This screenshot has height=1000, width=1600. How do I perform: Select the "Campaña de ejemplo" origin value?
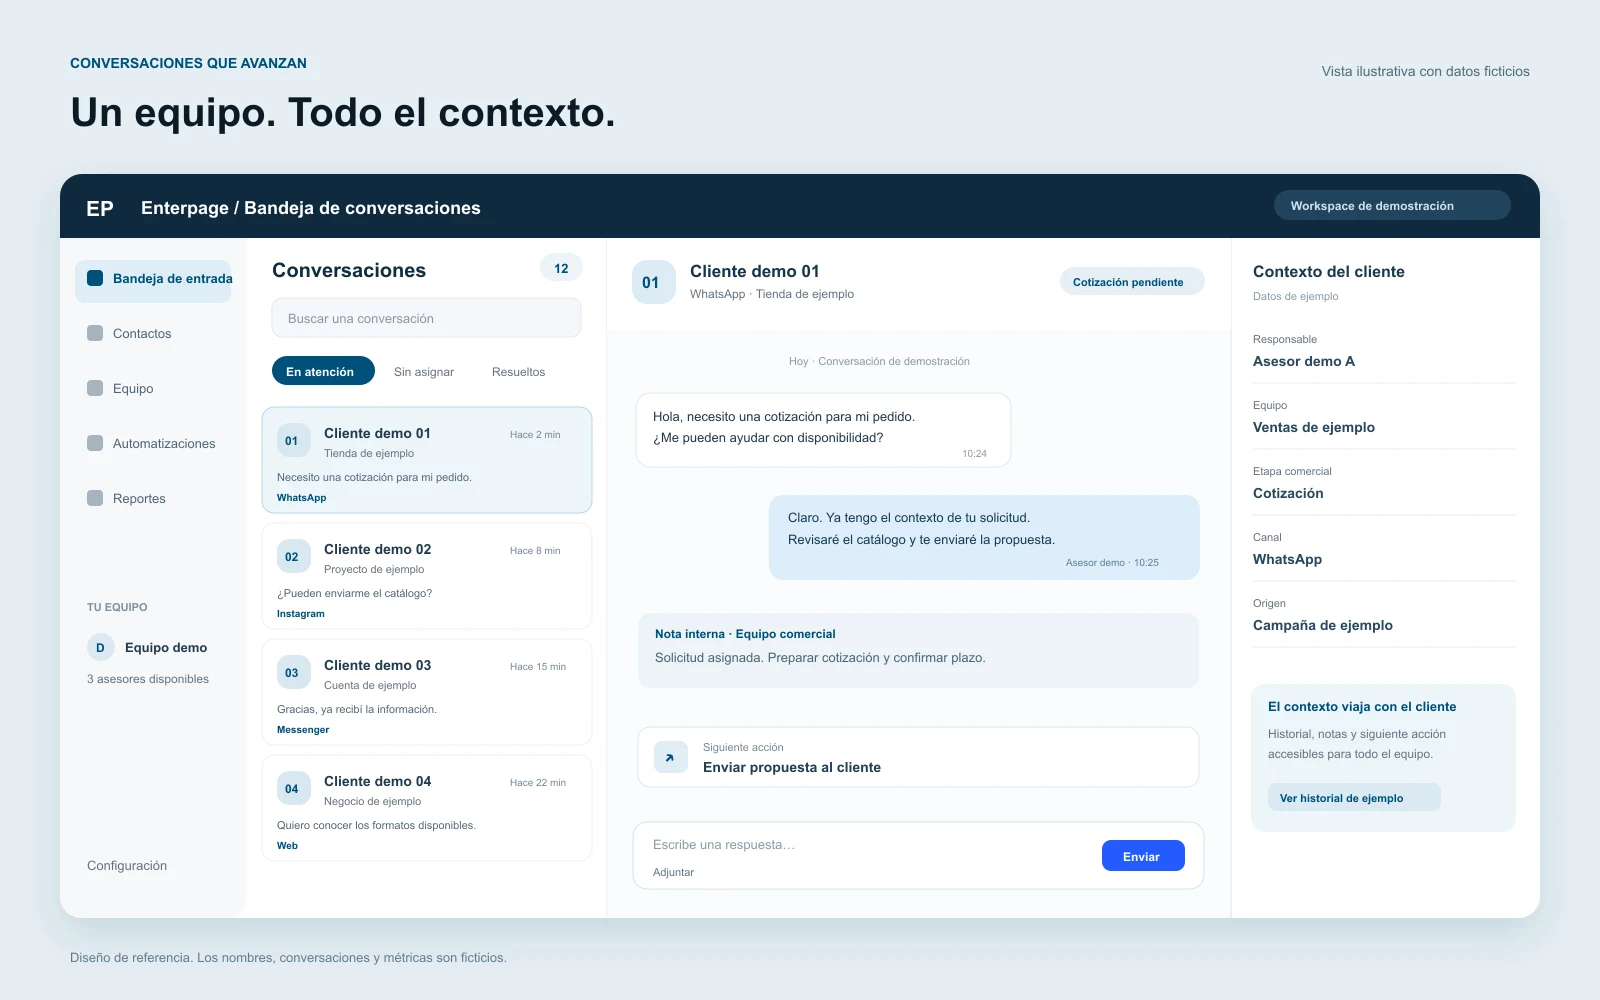click(1323, 625)
